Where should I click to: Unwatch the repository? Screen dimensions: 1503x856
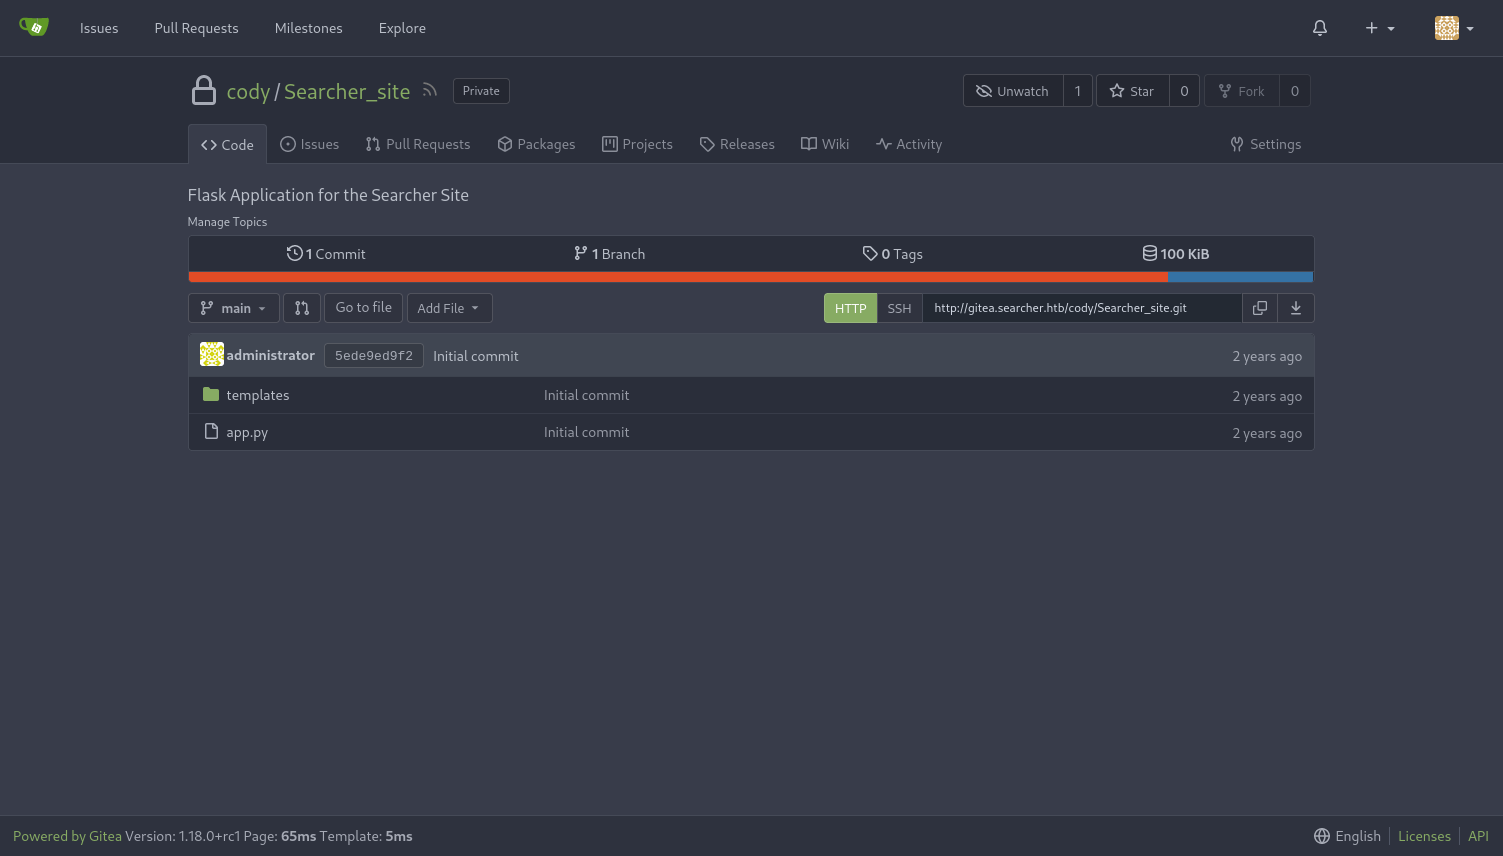tap(1013, 91)
